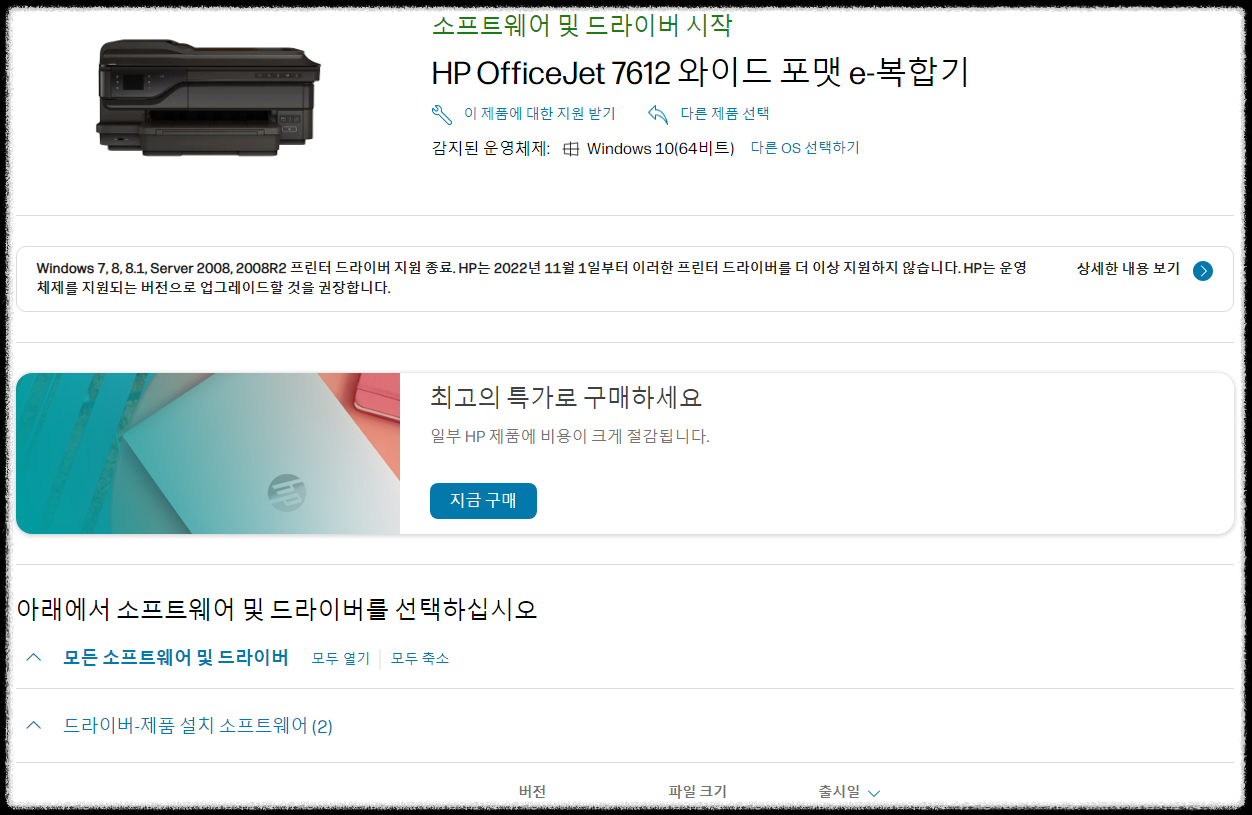Viewport: 1252px width, 815px height.
Task: Click the back arrow icon beside 다른 제품 선택
Action: click(x=659, y=114)
